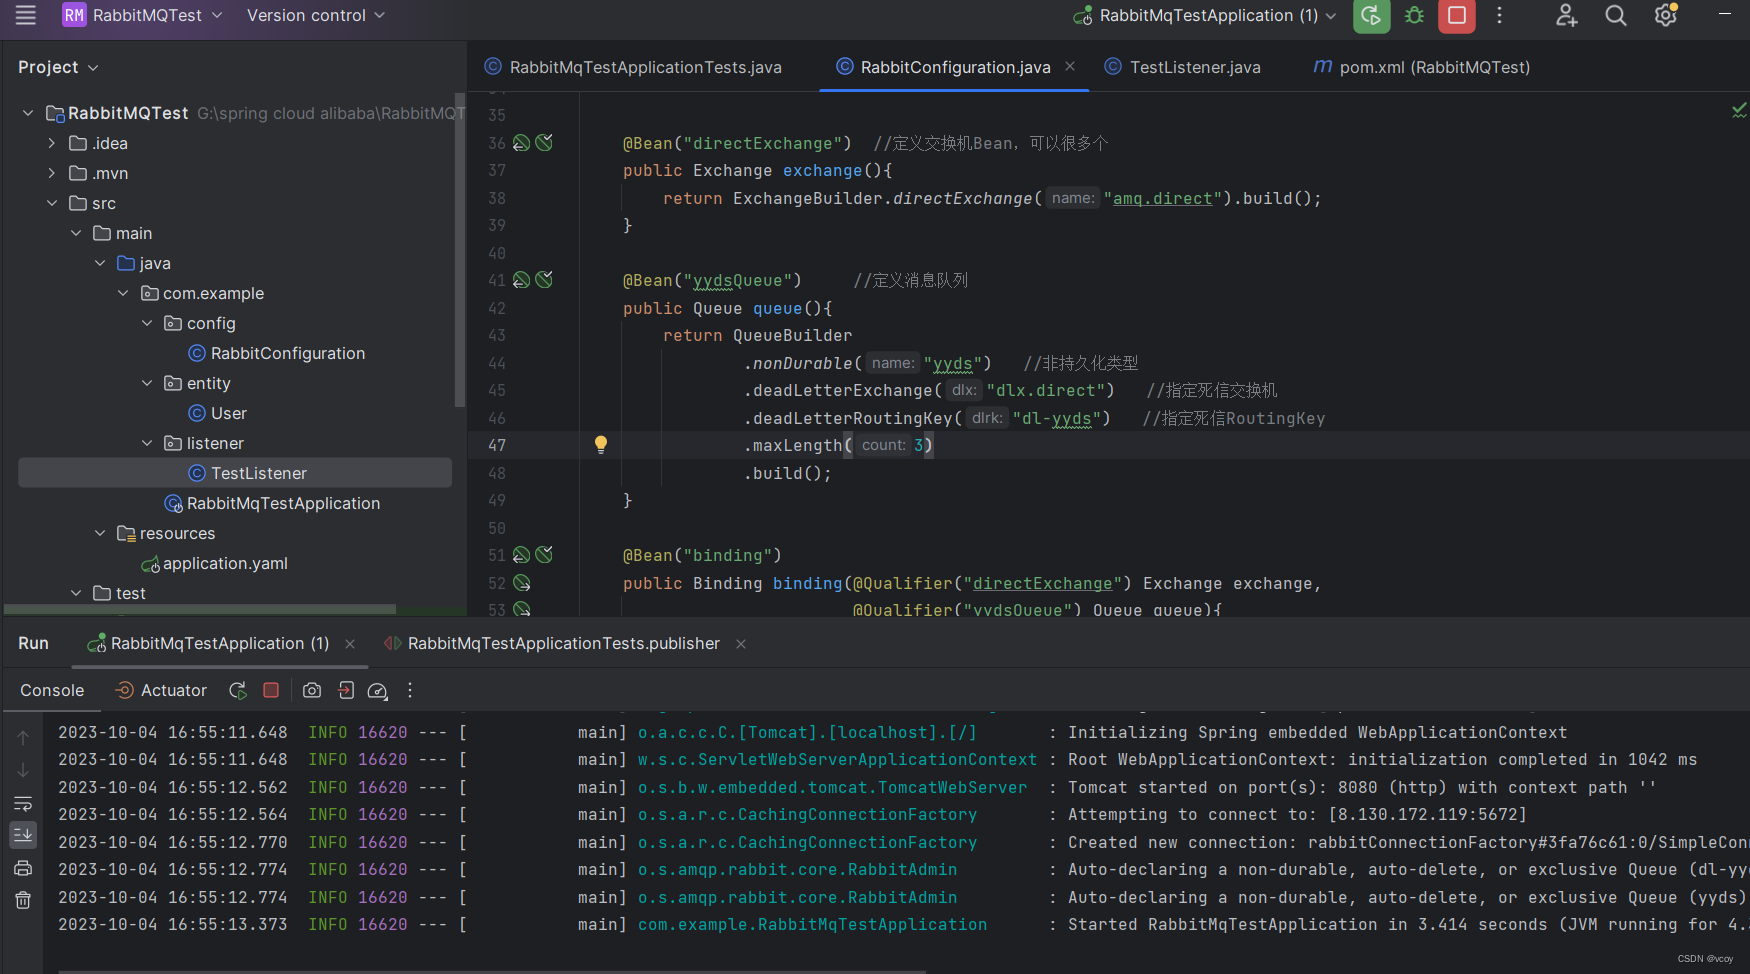Open the Code With Me icon
The image size is (1750, 974).
click(1566, 15)
